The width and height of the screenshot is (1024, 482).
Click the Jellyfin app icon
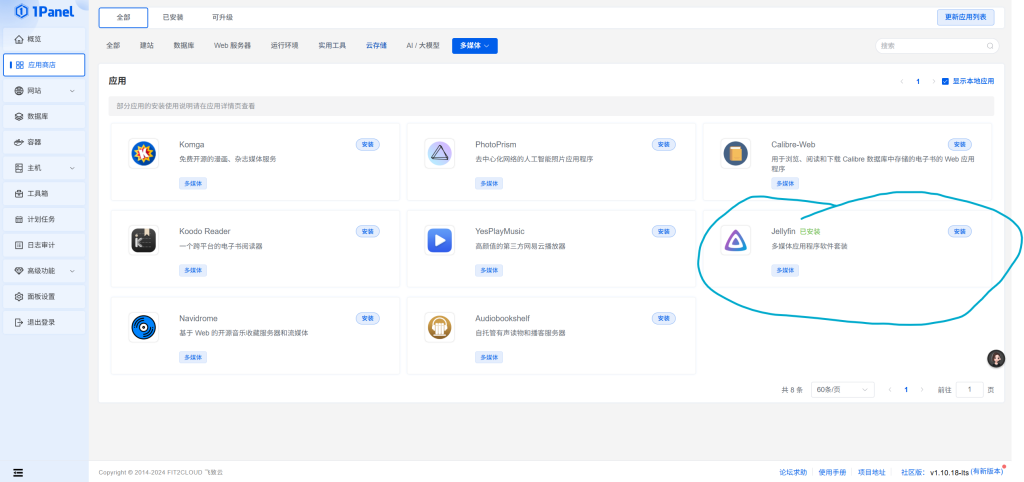(x=736, y=240)
